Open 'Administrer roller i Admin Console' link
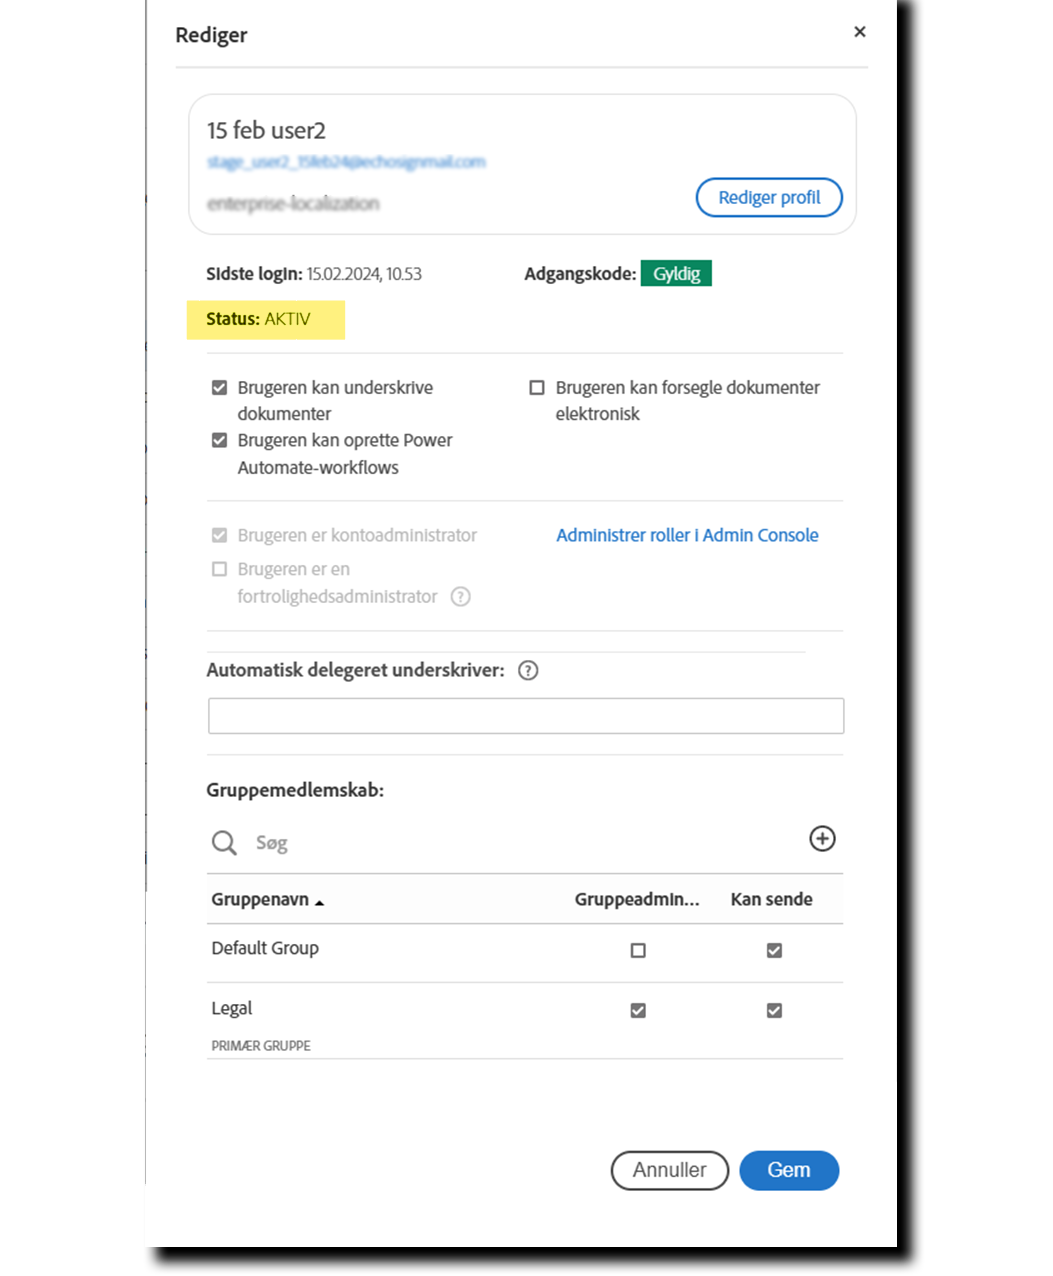 coord(687,535)
